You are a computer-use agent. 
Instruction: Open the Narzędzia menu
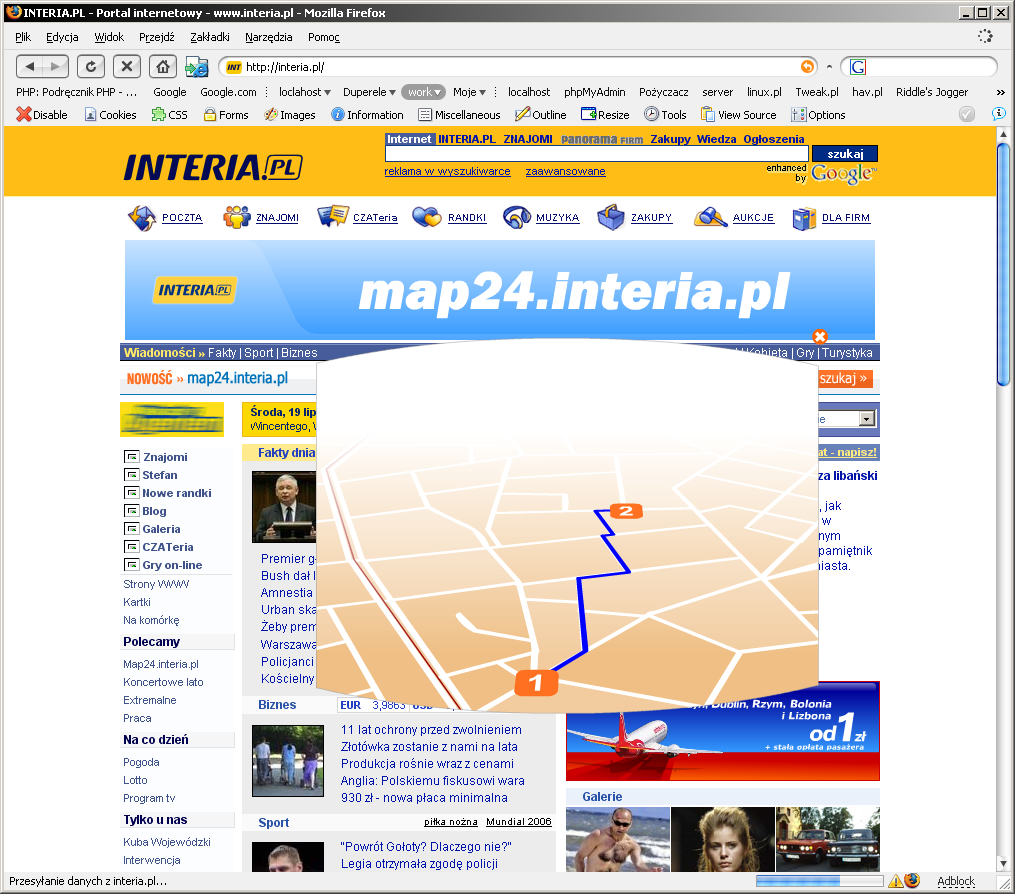[x=269, y=37]
